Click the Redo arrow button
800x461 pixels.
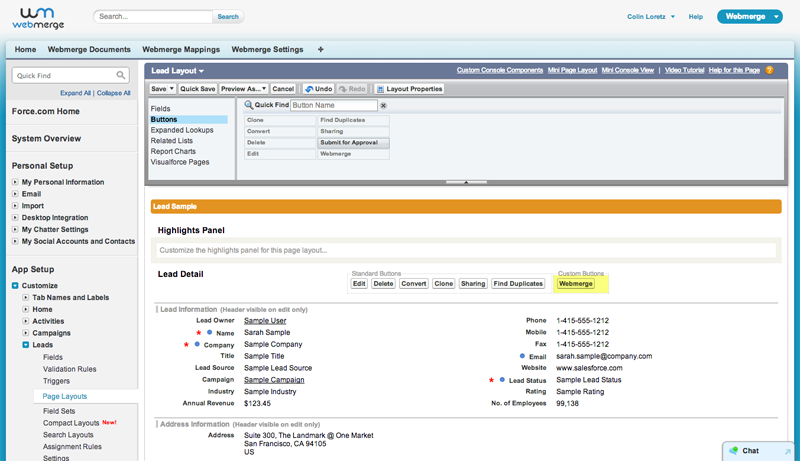pyautogui.click(x=352, y=89)
